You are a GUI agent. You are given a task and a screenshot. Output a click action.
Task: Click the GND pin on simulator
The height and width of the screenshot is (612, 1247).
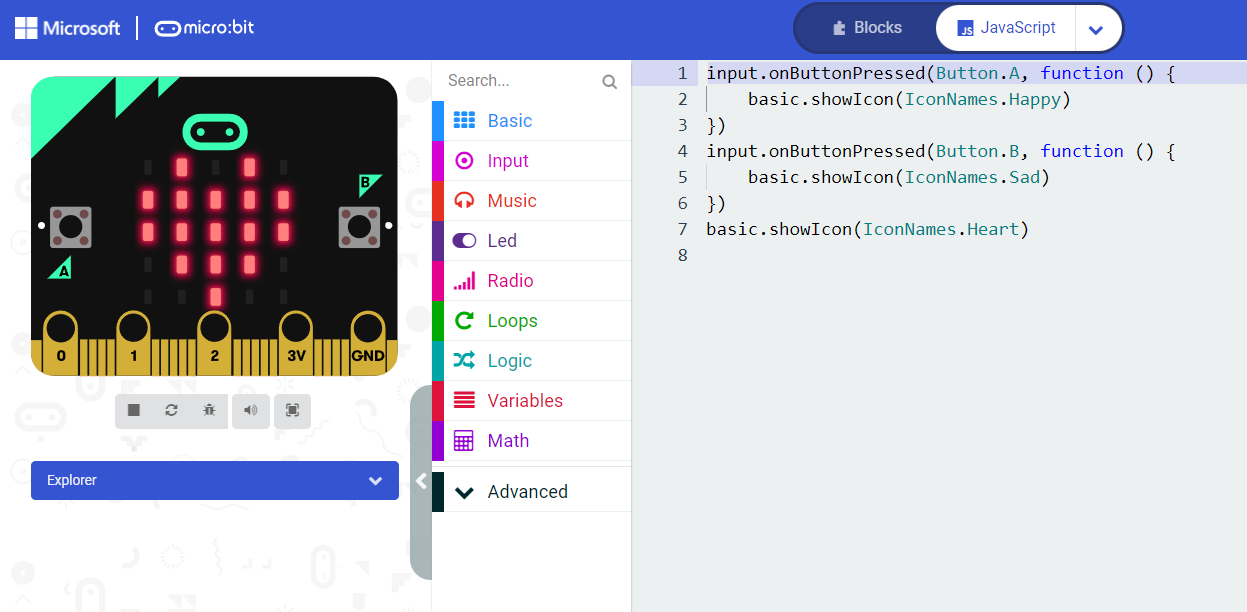(367, 342)
